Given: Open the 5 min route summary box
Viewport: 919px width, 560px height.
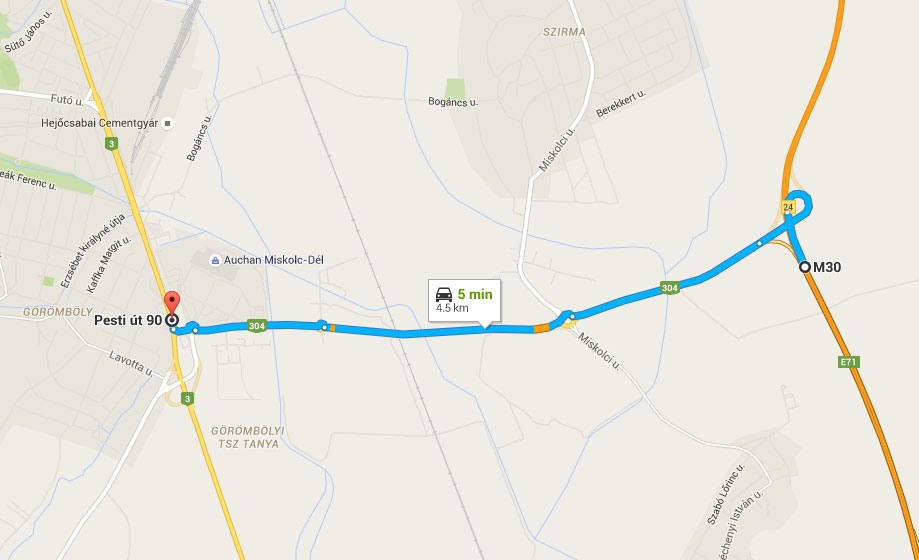Looking at the screenshot, I should click(x=464, y=301).
